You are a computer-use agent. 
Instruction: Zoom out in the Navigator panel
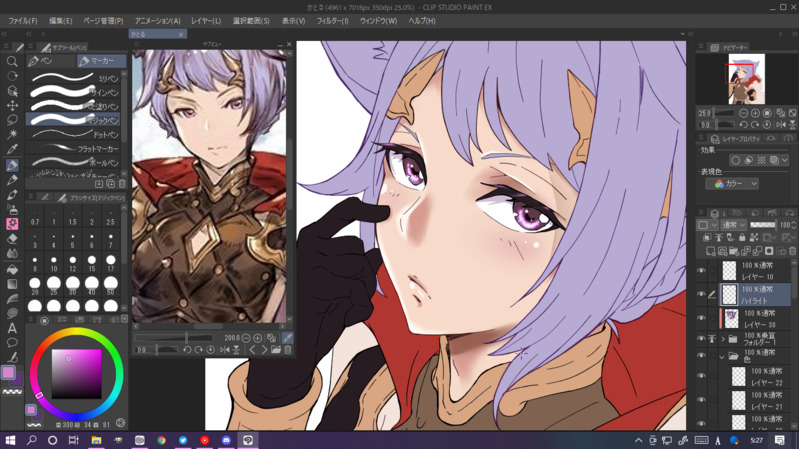coord(743,113)
